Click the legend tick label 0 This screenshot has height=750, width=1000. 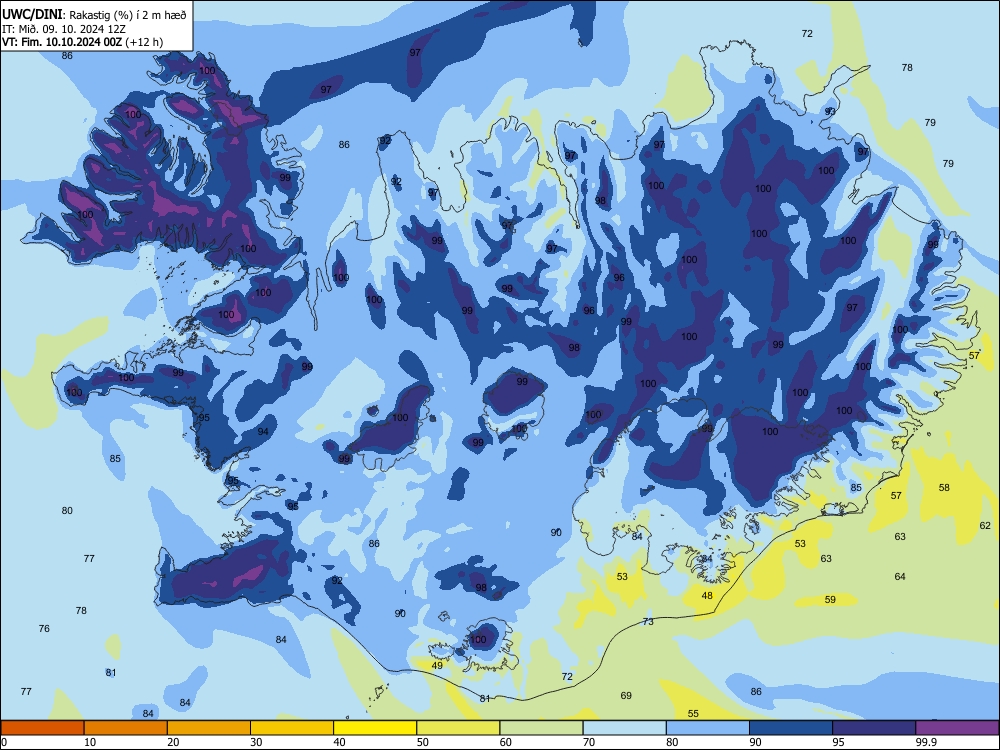click(x=4, y=742)
